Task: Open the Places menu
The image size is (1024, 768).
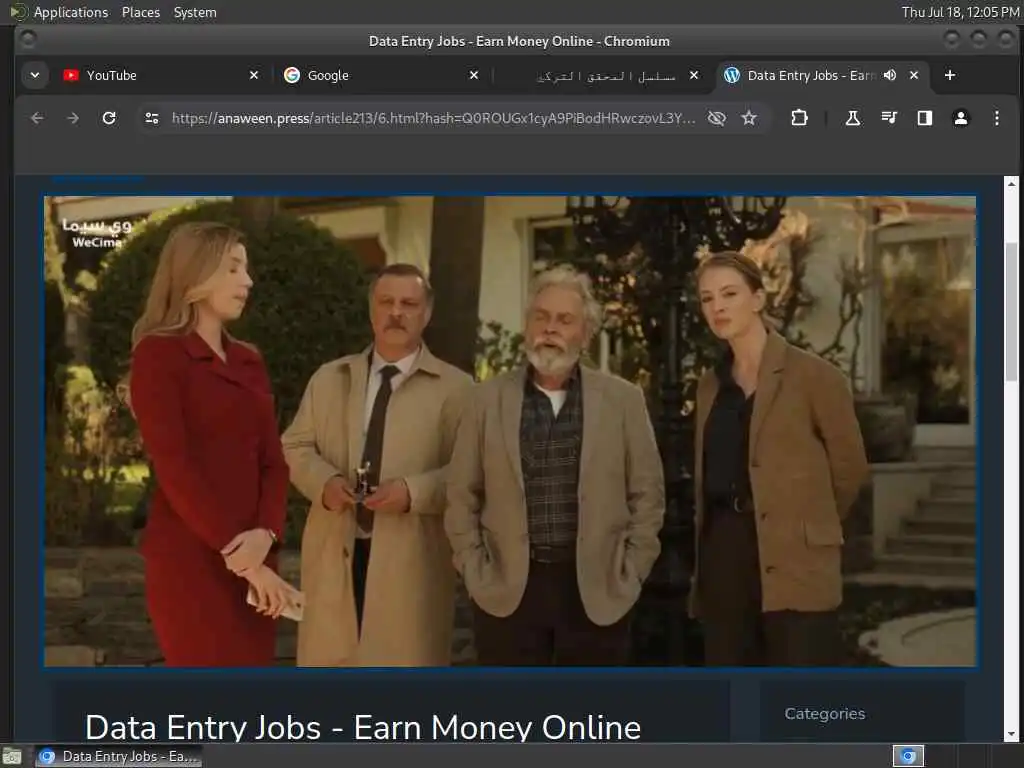Action: click(141, 12)
